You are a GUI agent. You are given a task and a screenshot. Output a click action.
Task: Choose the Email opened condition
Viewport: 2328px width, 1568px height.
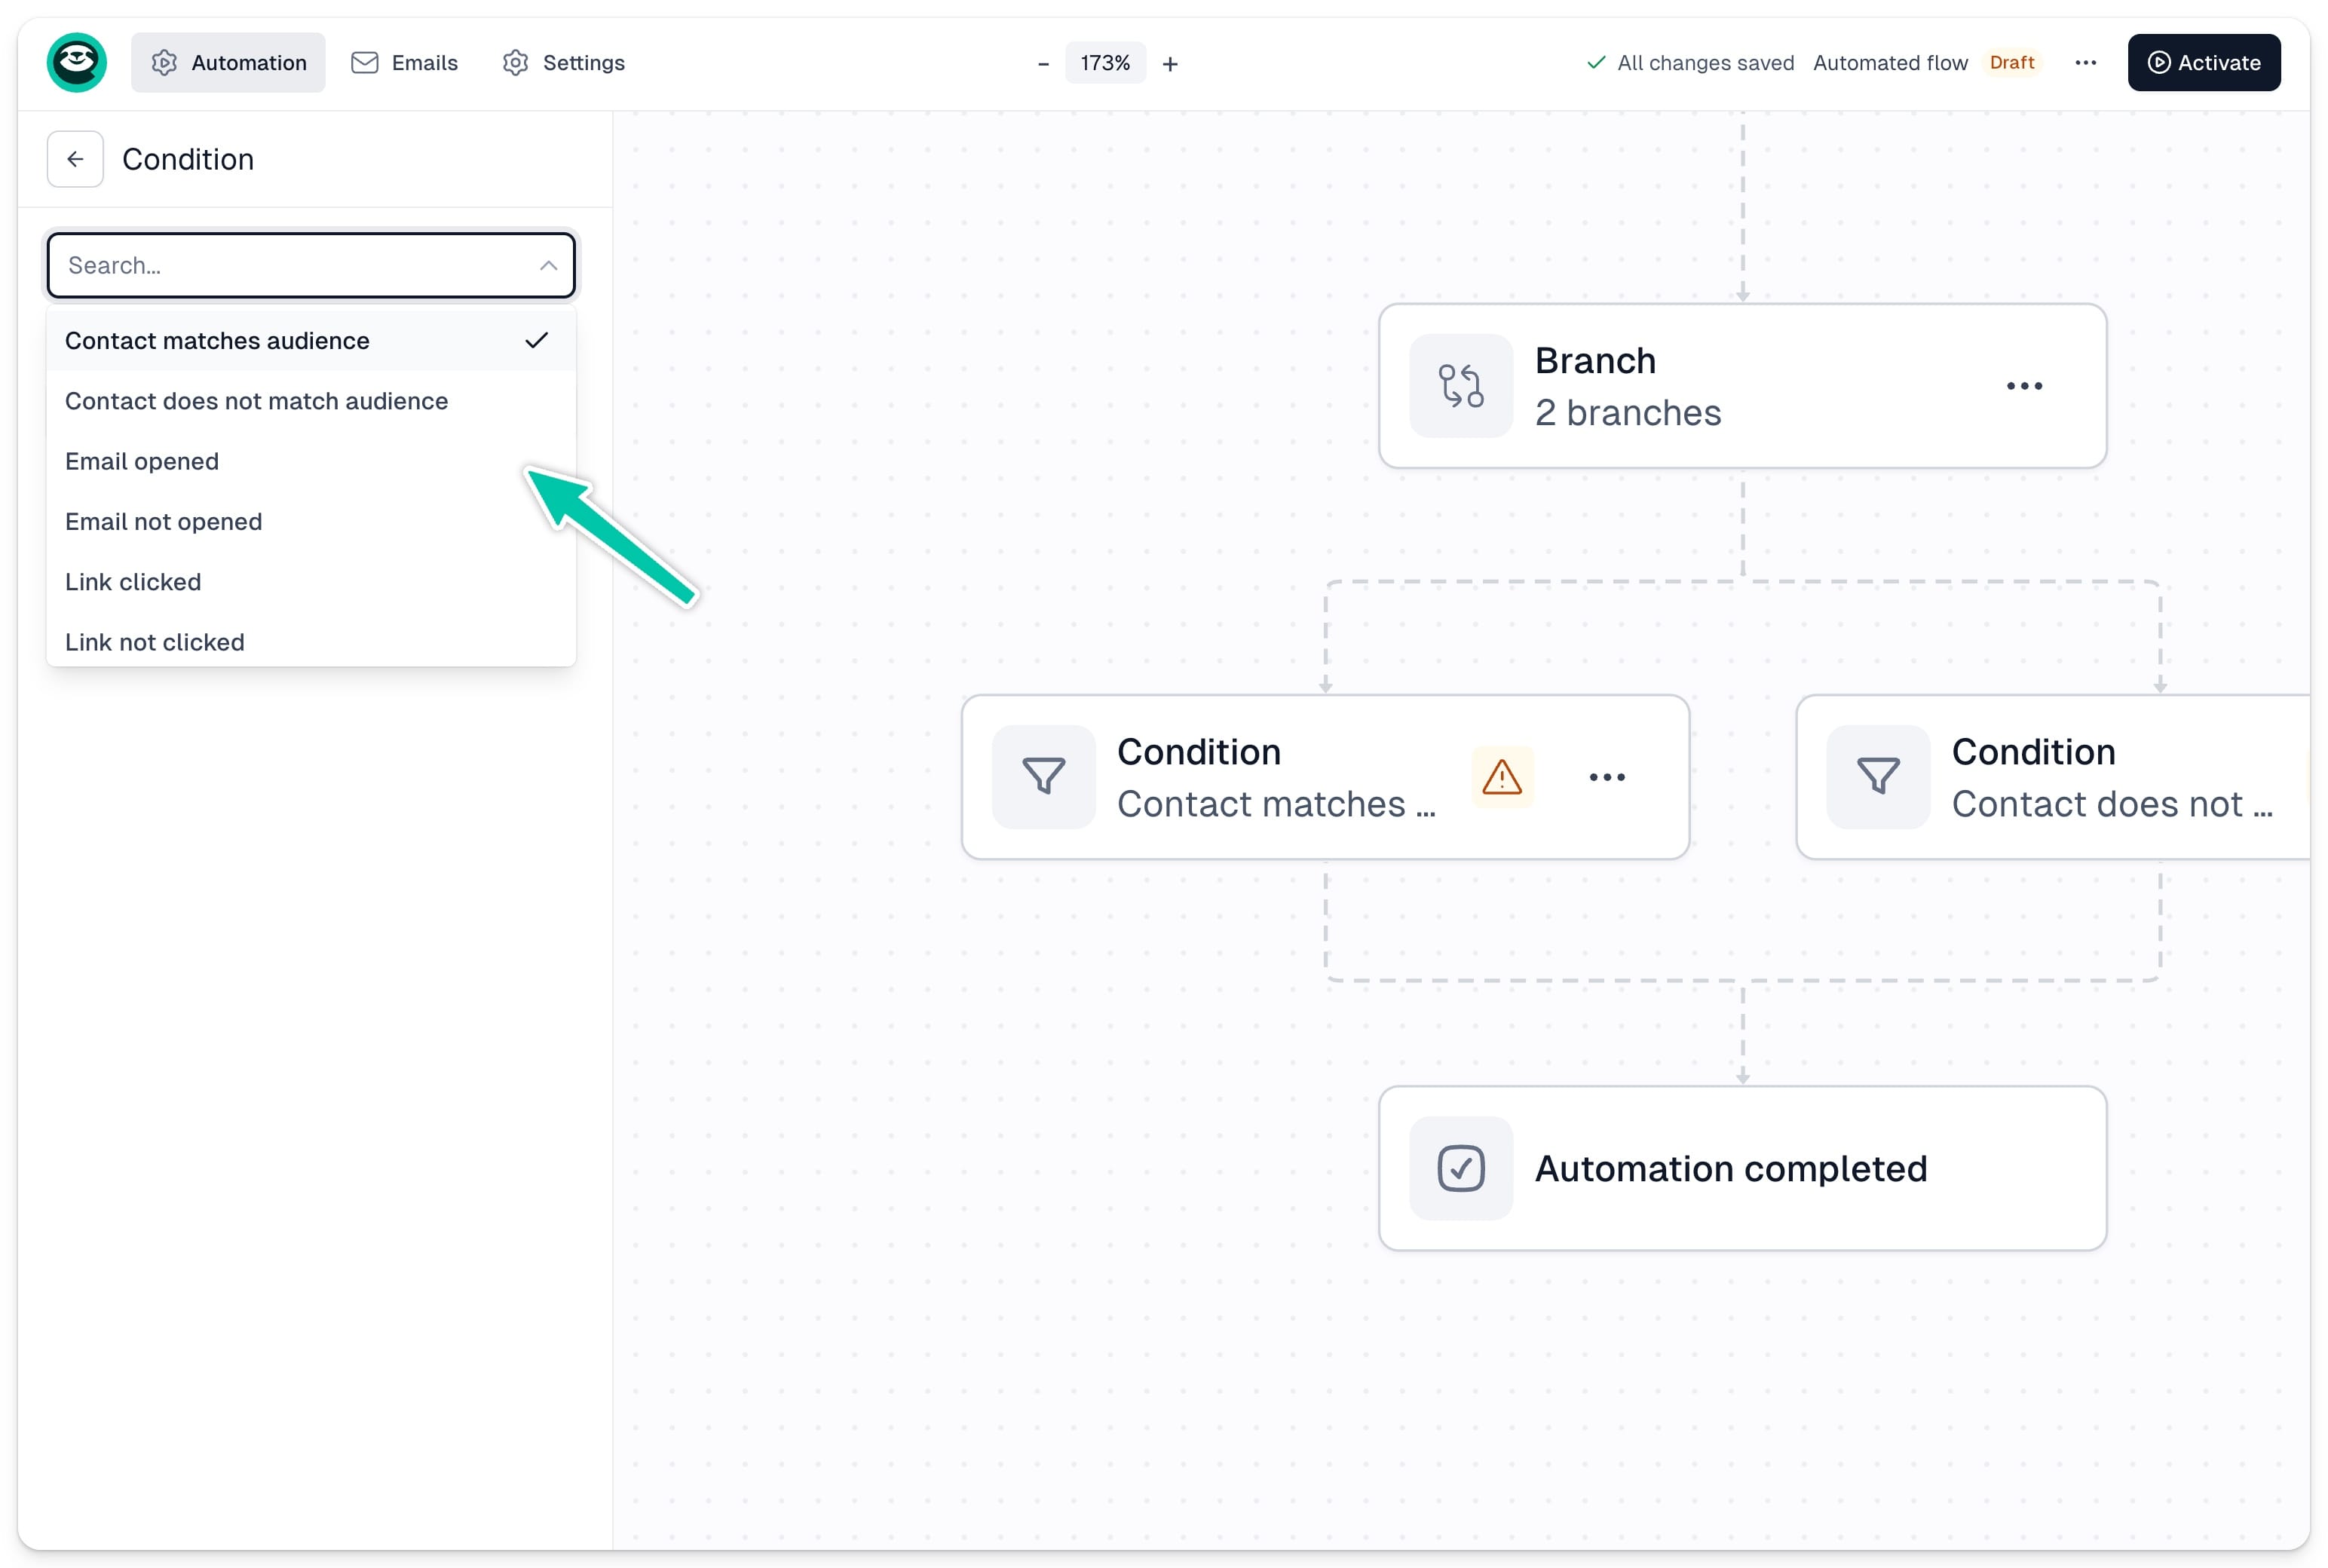[x=310, y=461]
